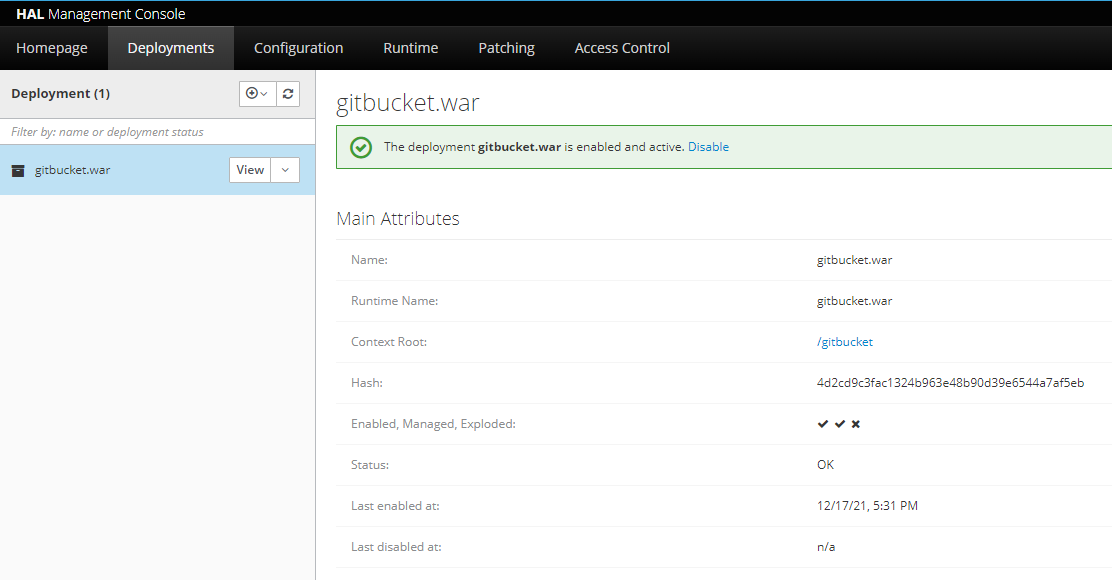The width and height of the screenshot is (1112, 580).
Task: Open the Access Control tab
Action: pos(622,48)
